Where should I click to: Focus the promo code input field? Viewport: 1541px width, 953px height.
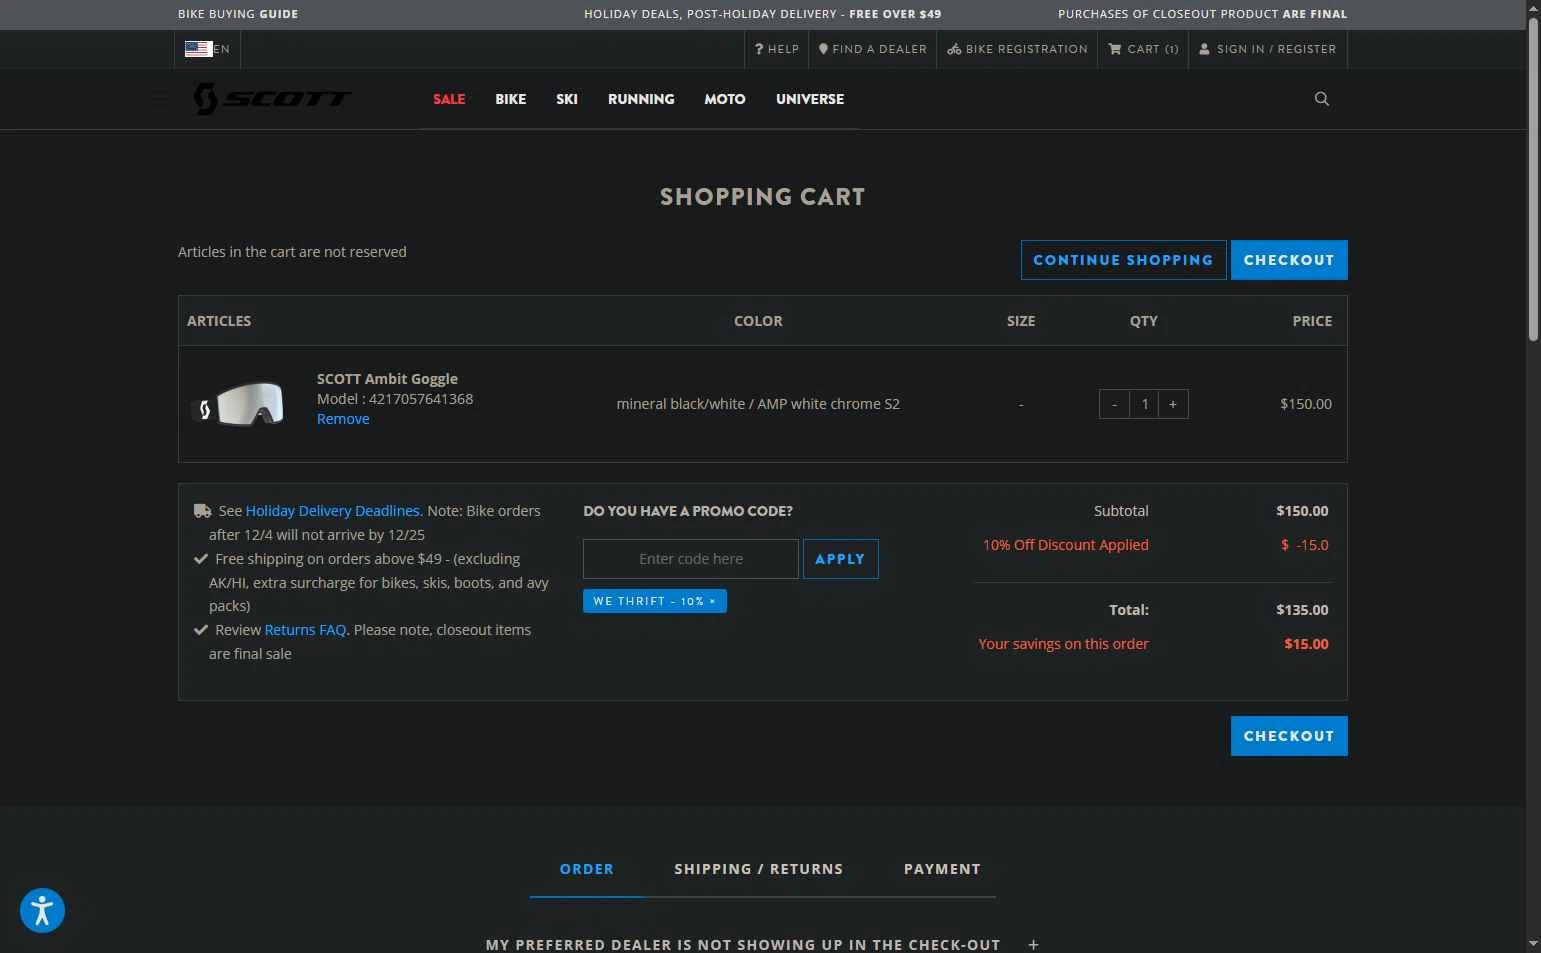691,559
